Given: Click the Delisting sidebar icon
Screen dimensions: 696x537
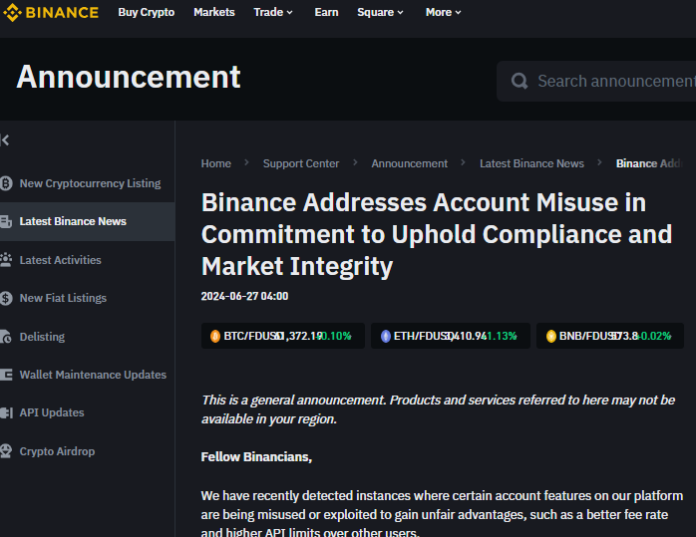Looking at the screenshot, I should [x=6, y=337].
